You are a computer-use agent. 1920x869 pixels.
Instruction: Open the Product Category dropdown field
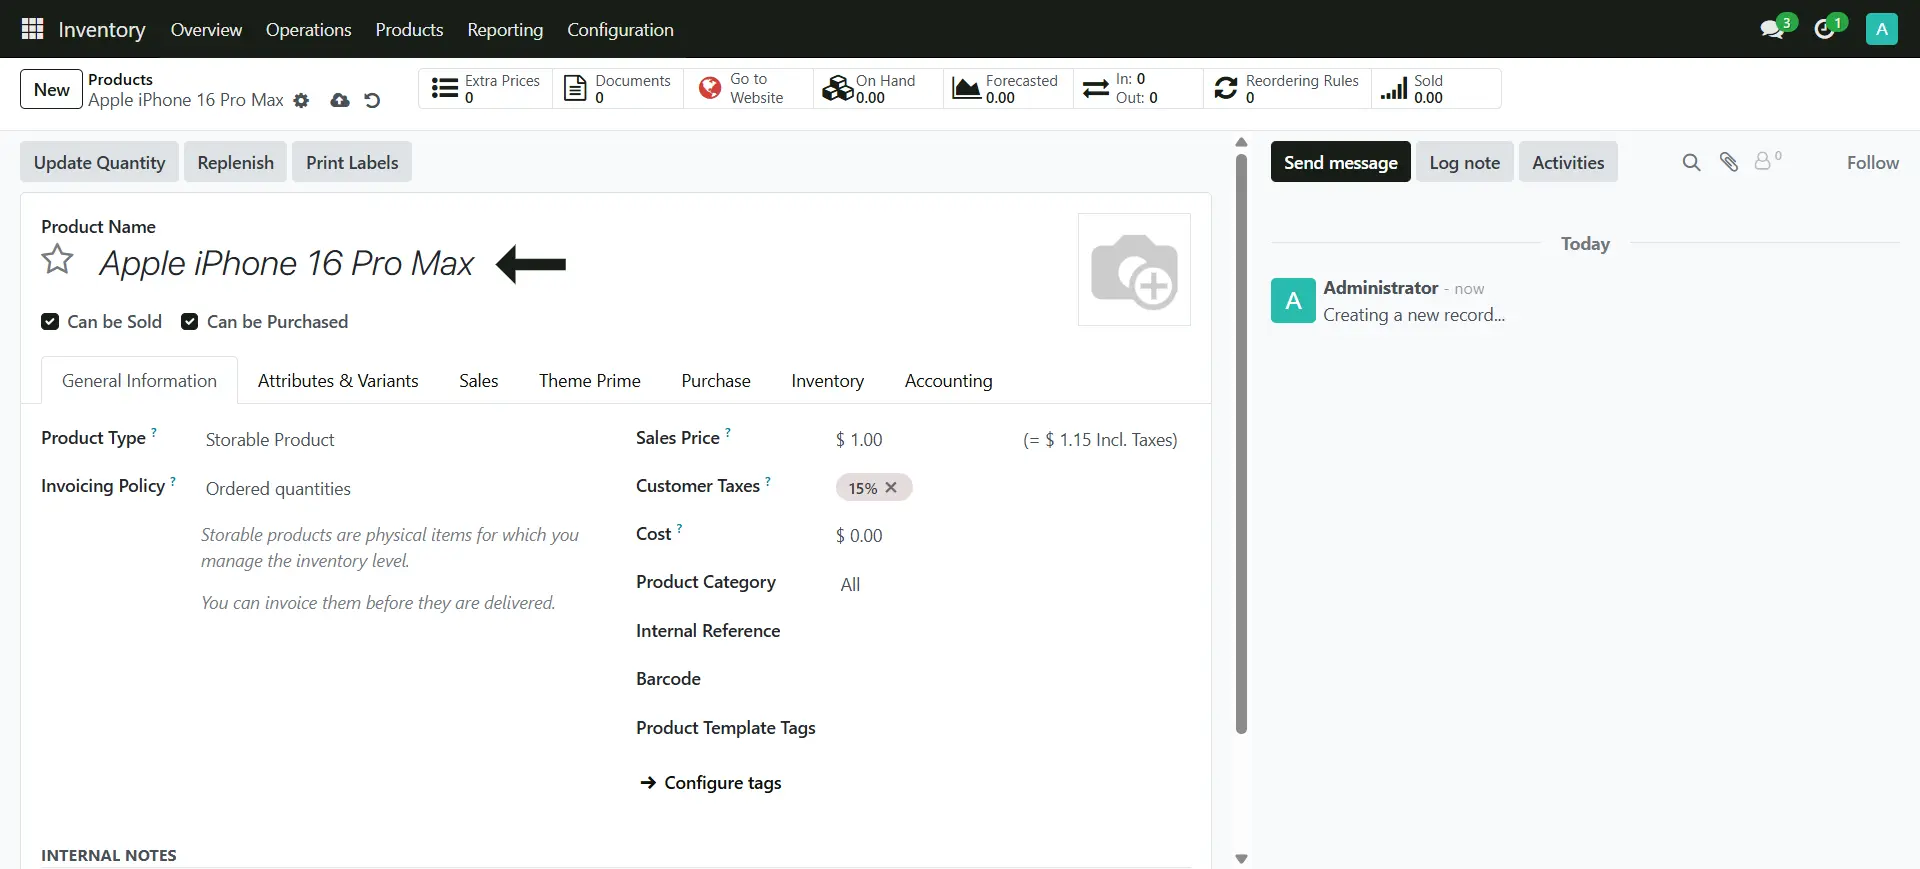(x=1000, y=585)
